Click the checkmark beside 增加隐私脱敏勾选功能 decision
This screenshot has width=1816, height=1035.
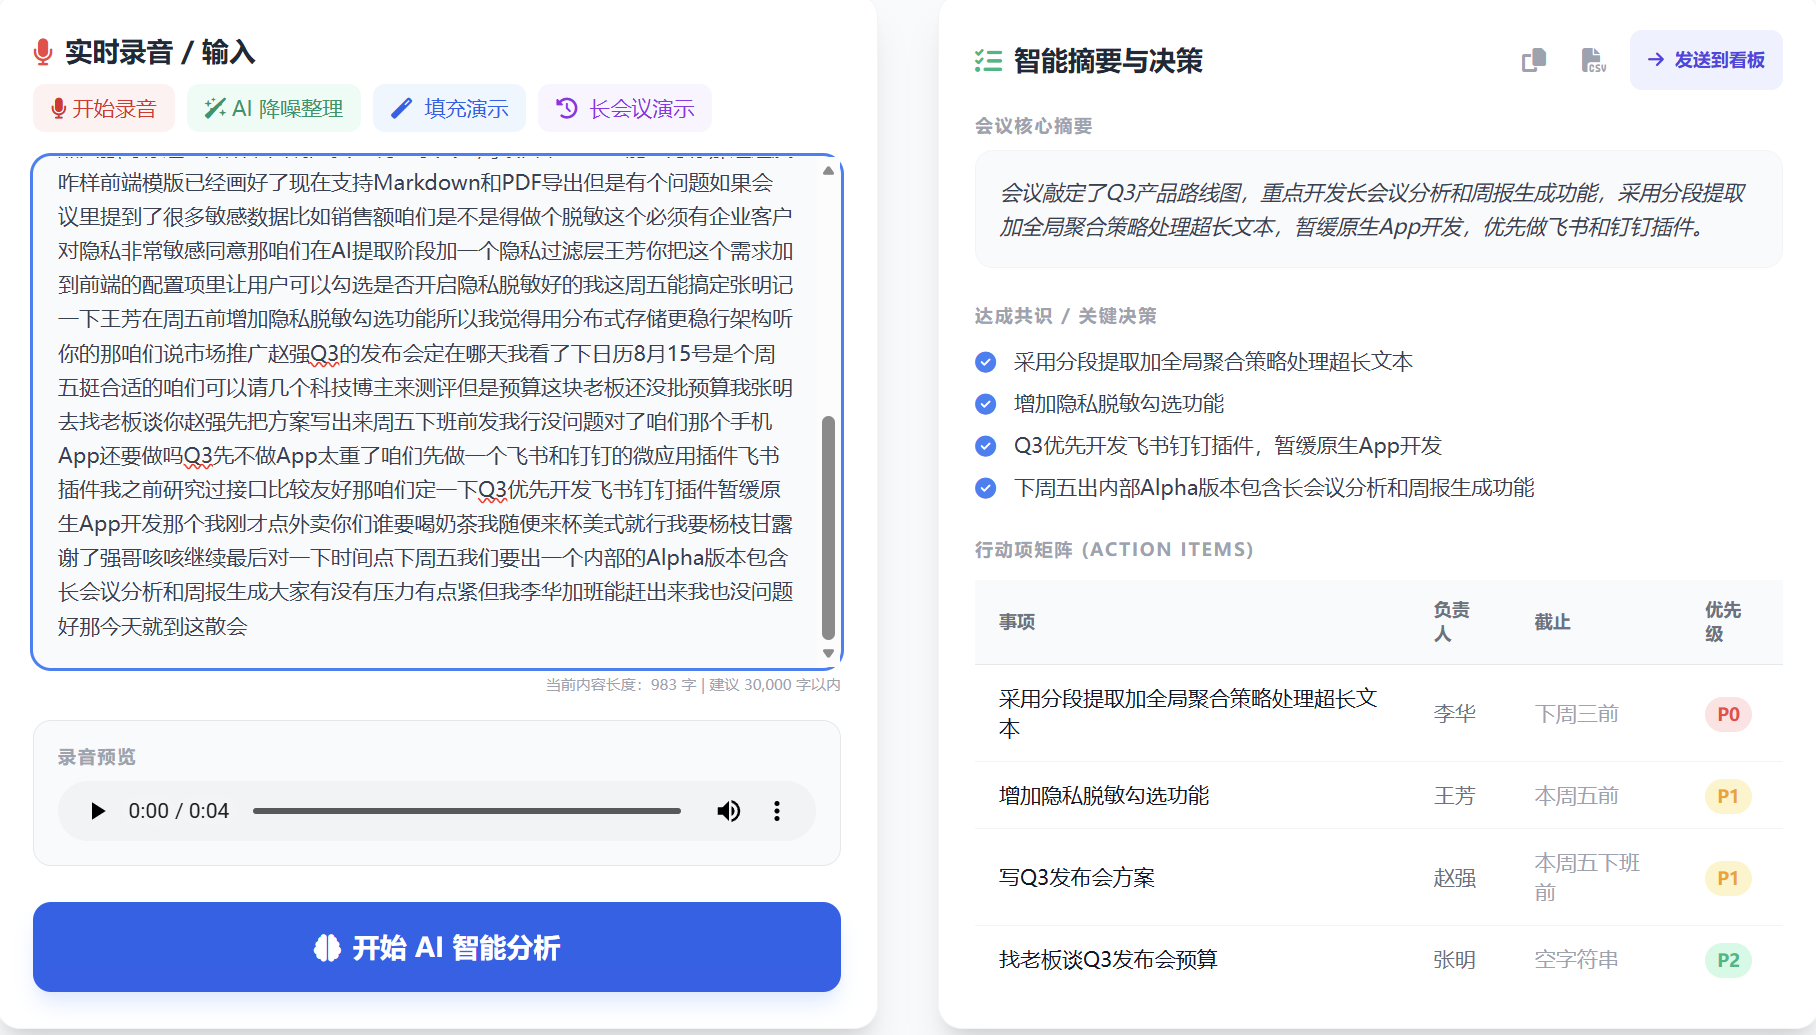pyautogui.click(x=986, y=404)
